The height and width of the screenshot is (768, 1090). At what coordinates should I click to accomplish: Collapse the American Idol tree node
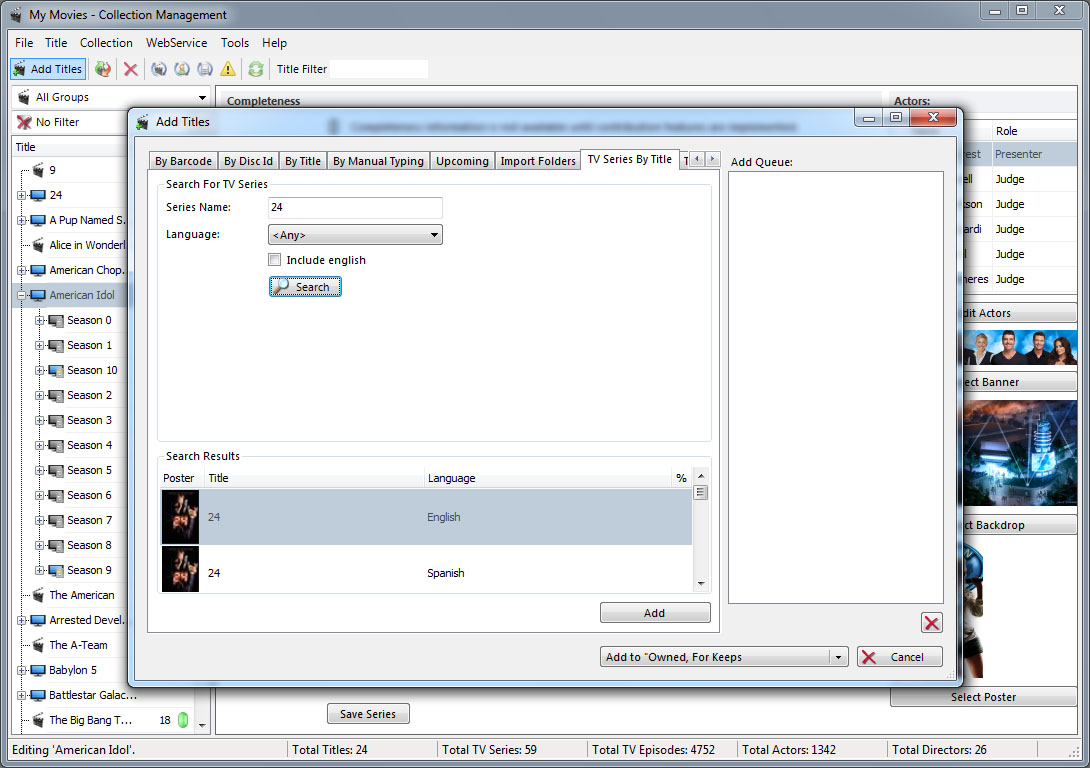(x=22, y=295)
